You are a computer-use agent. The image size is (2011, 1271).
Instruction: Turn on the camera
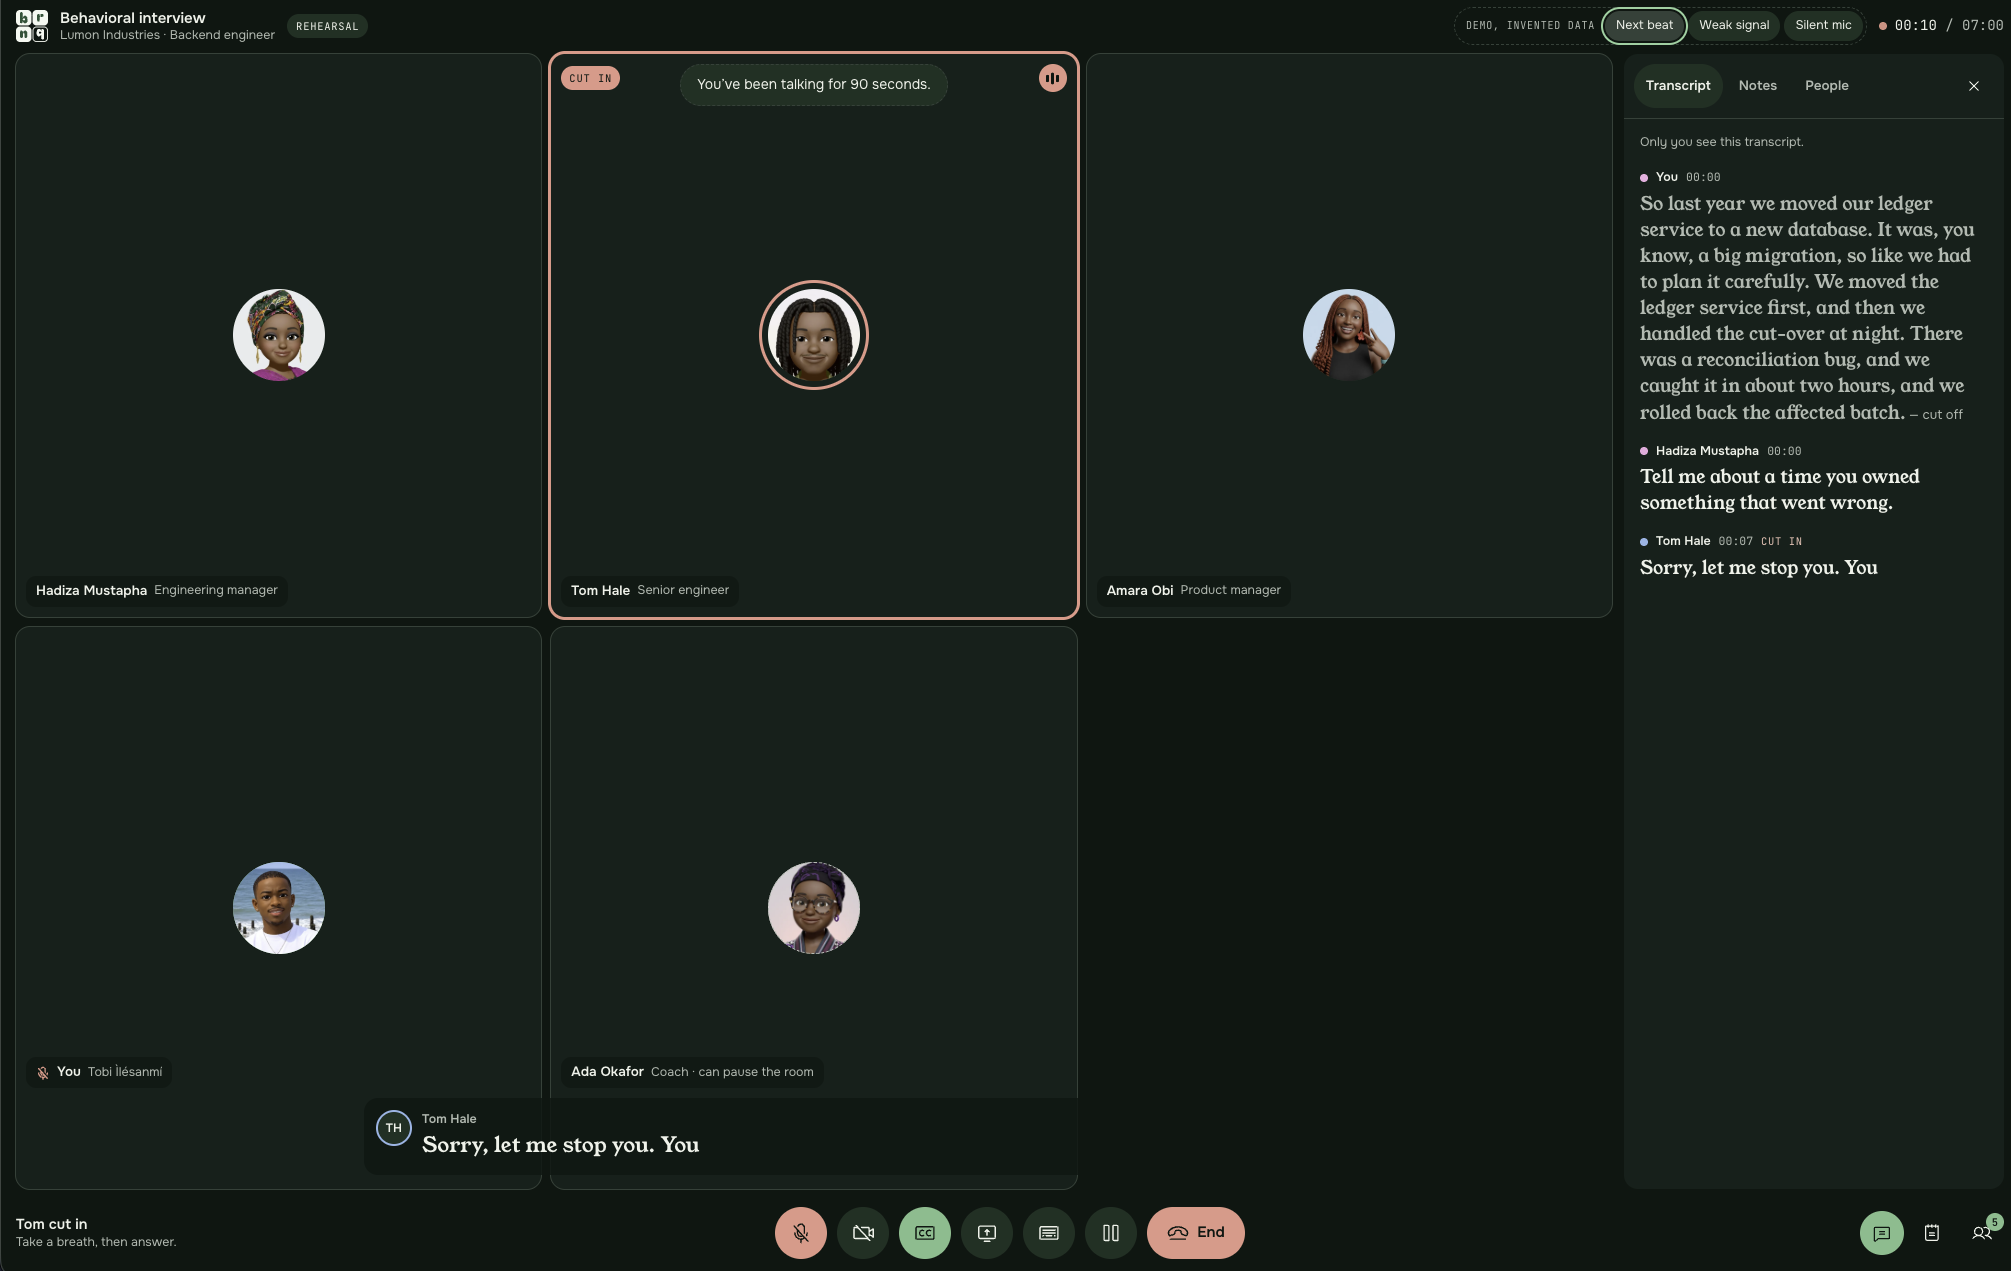(862, 1232)
